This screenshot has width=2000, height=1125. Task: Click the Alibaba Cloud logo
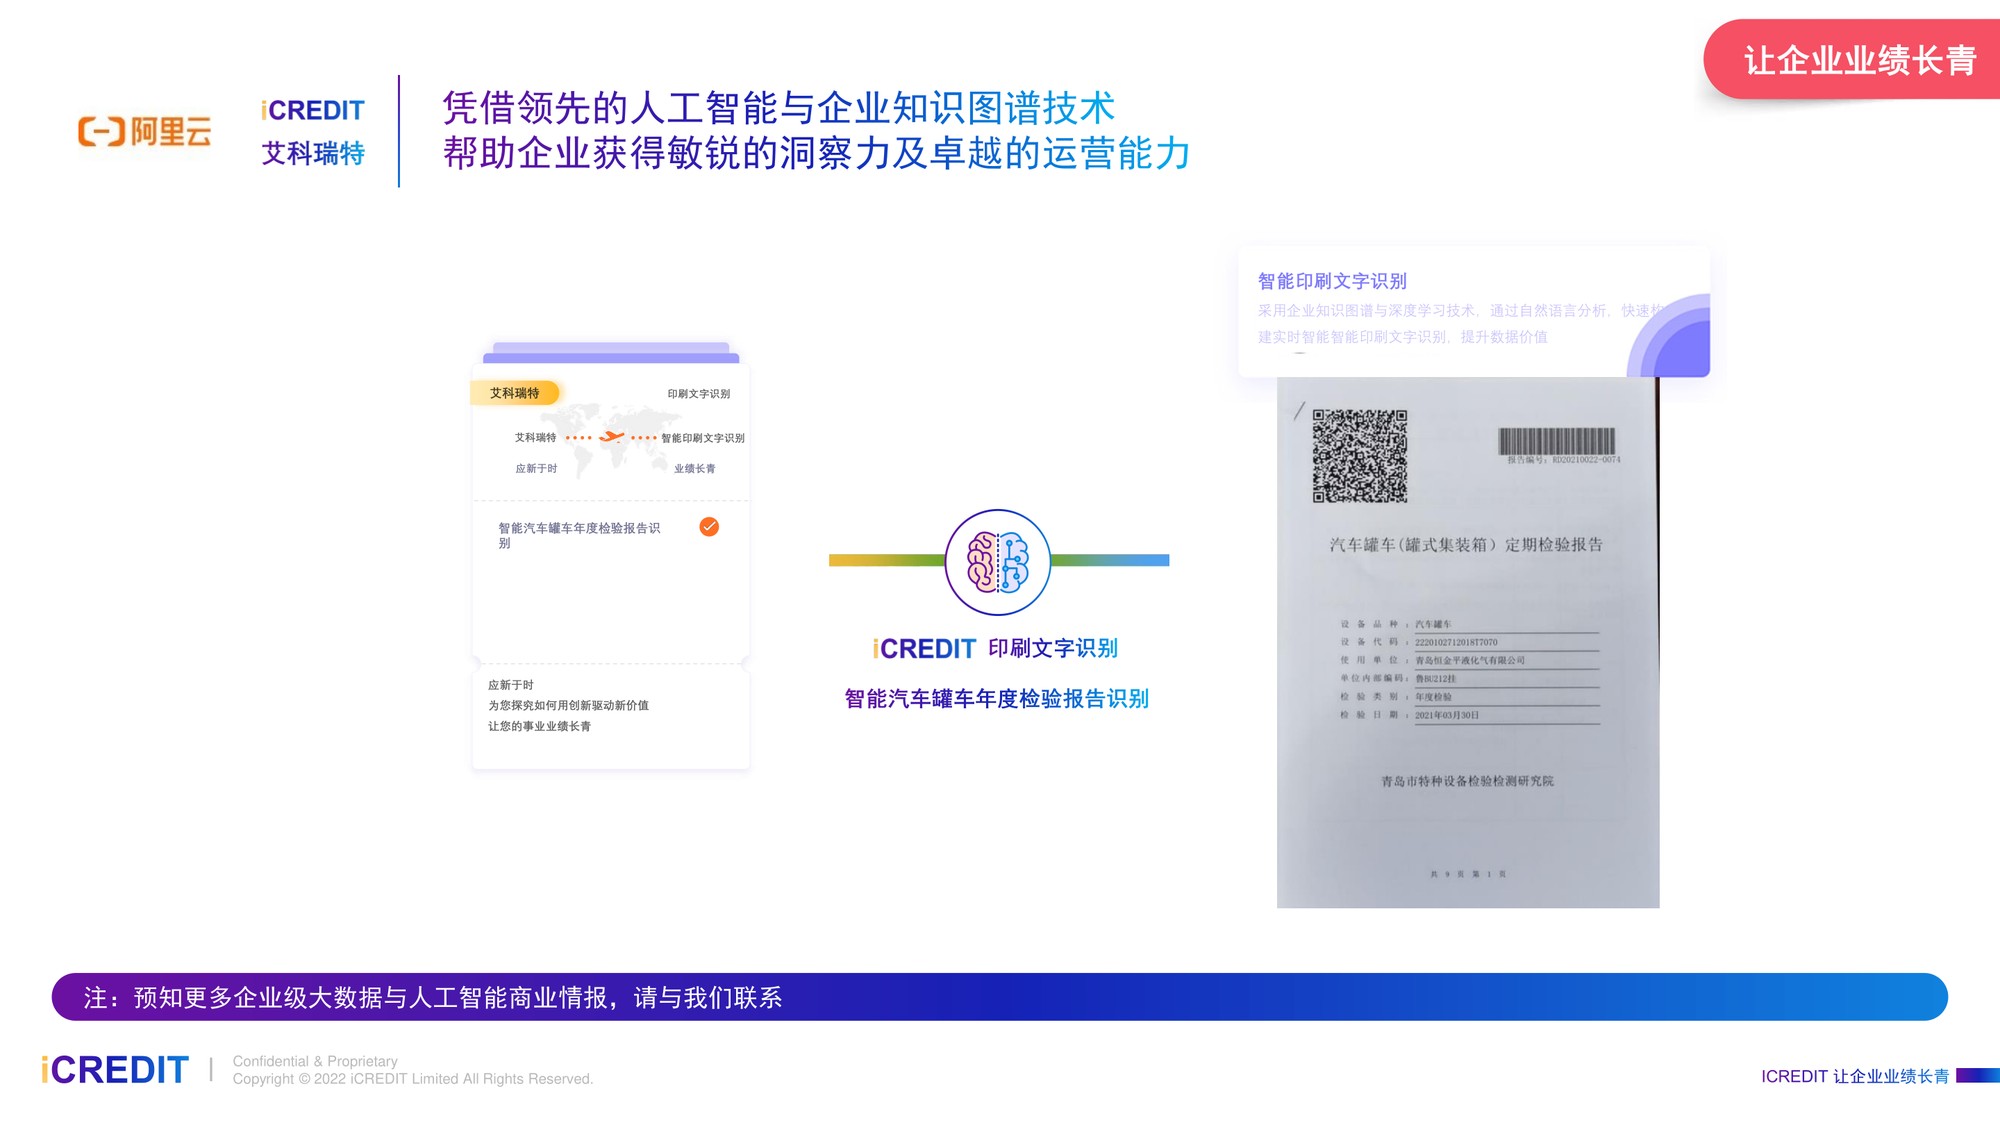(x=145, y=131)
